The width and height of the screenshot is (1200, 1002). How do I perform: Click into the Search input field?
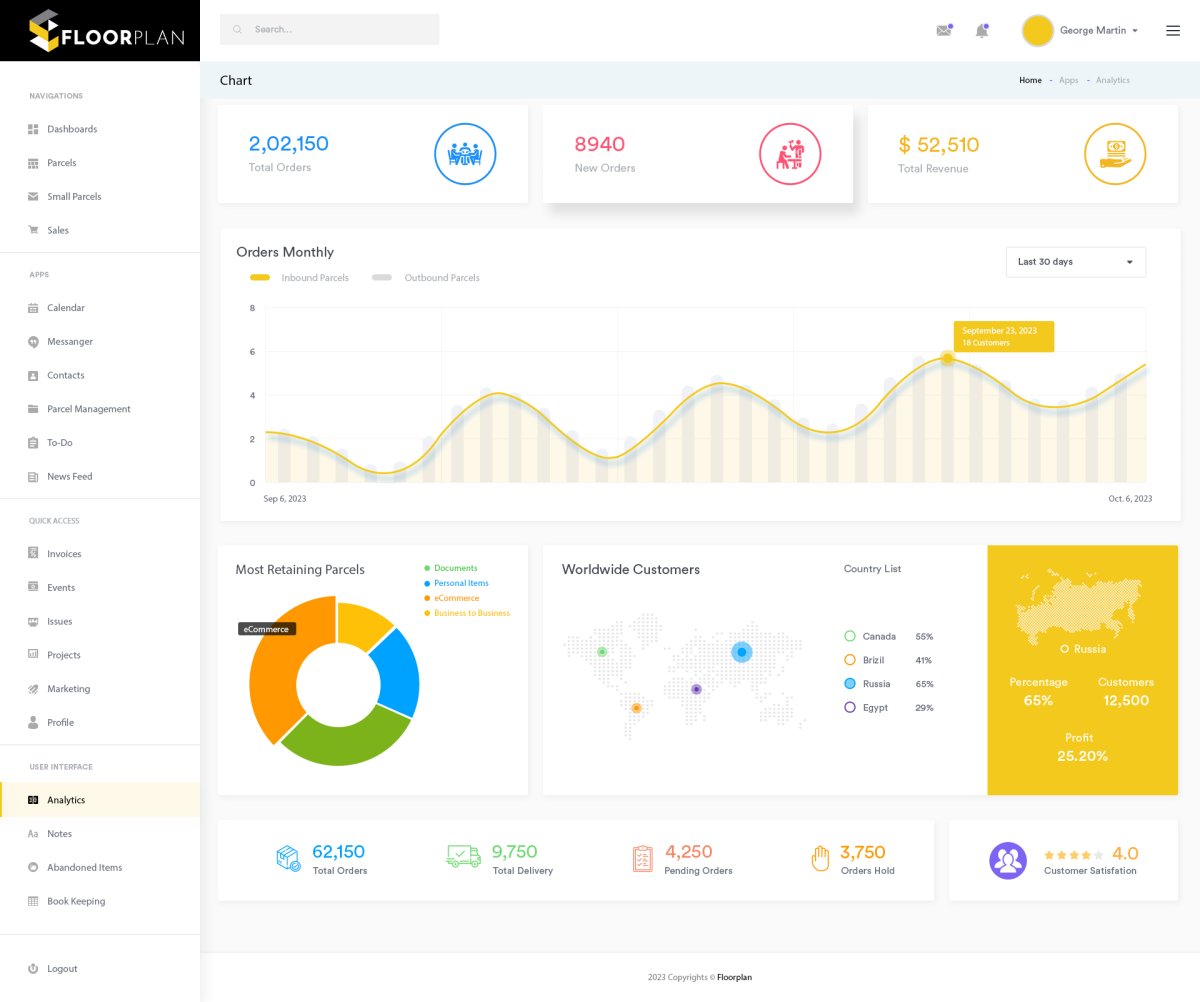click(330, 30)
